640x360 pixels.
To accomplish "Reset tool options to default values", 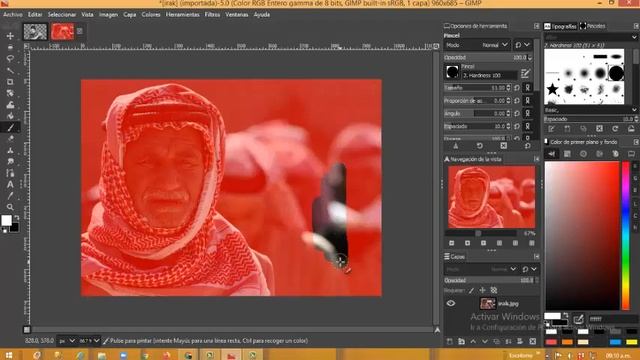I will click(x=528, y=146).
